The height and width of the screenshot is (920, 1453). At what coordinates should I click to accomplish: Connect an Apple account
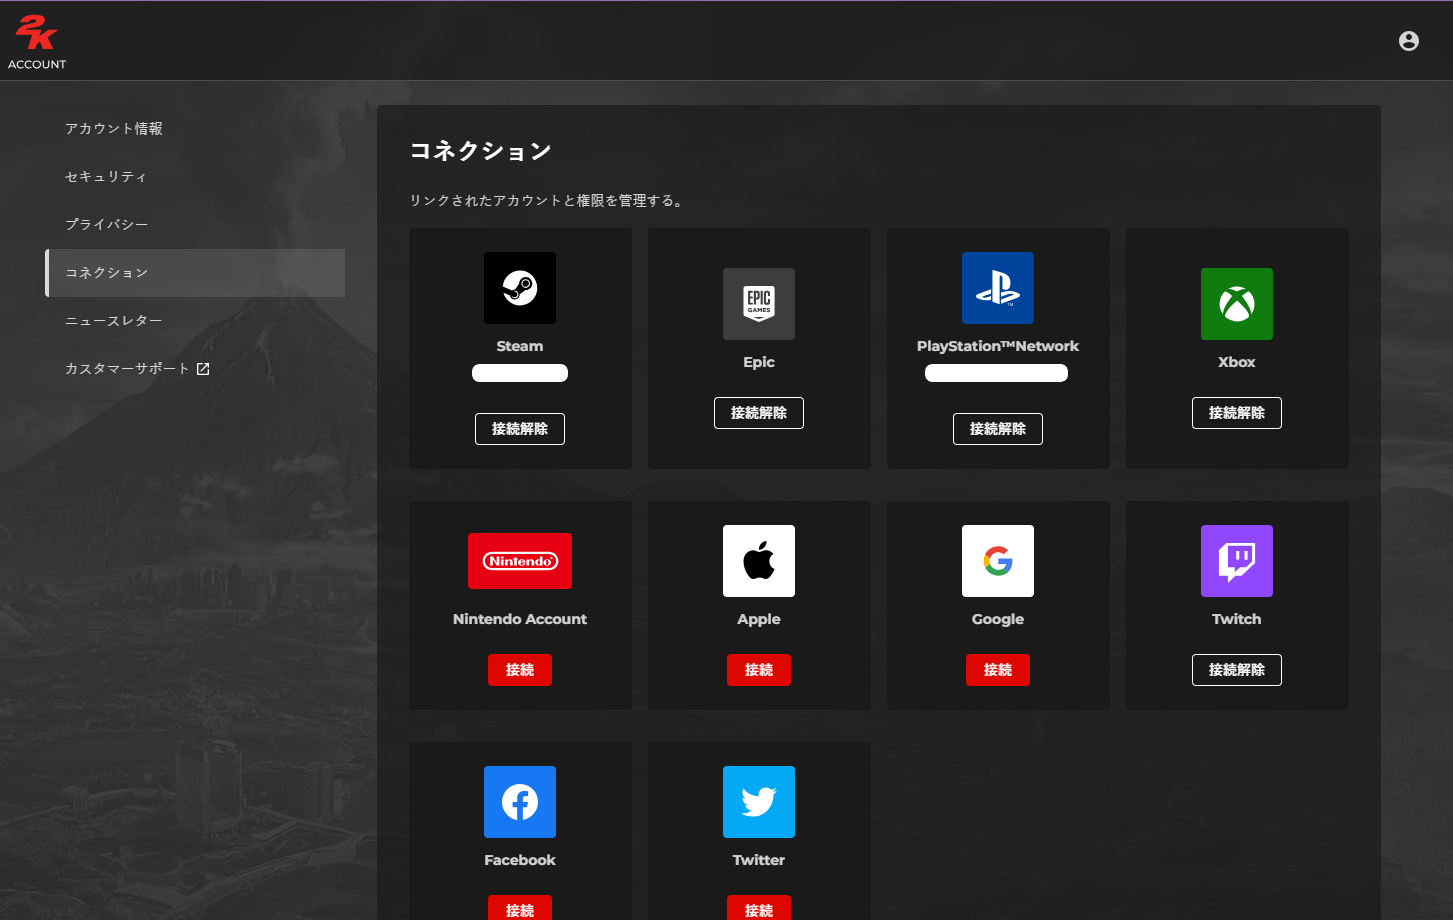coord(759,670)
